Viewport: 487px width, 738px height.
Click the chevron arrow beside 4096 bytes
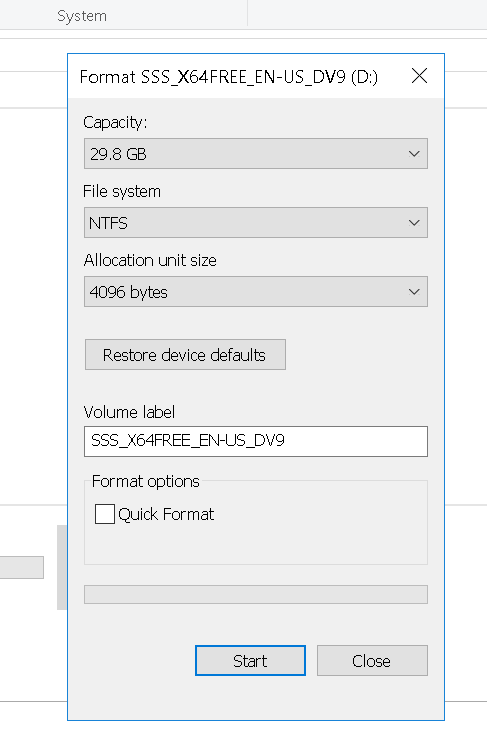414,292
